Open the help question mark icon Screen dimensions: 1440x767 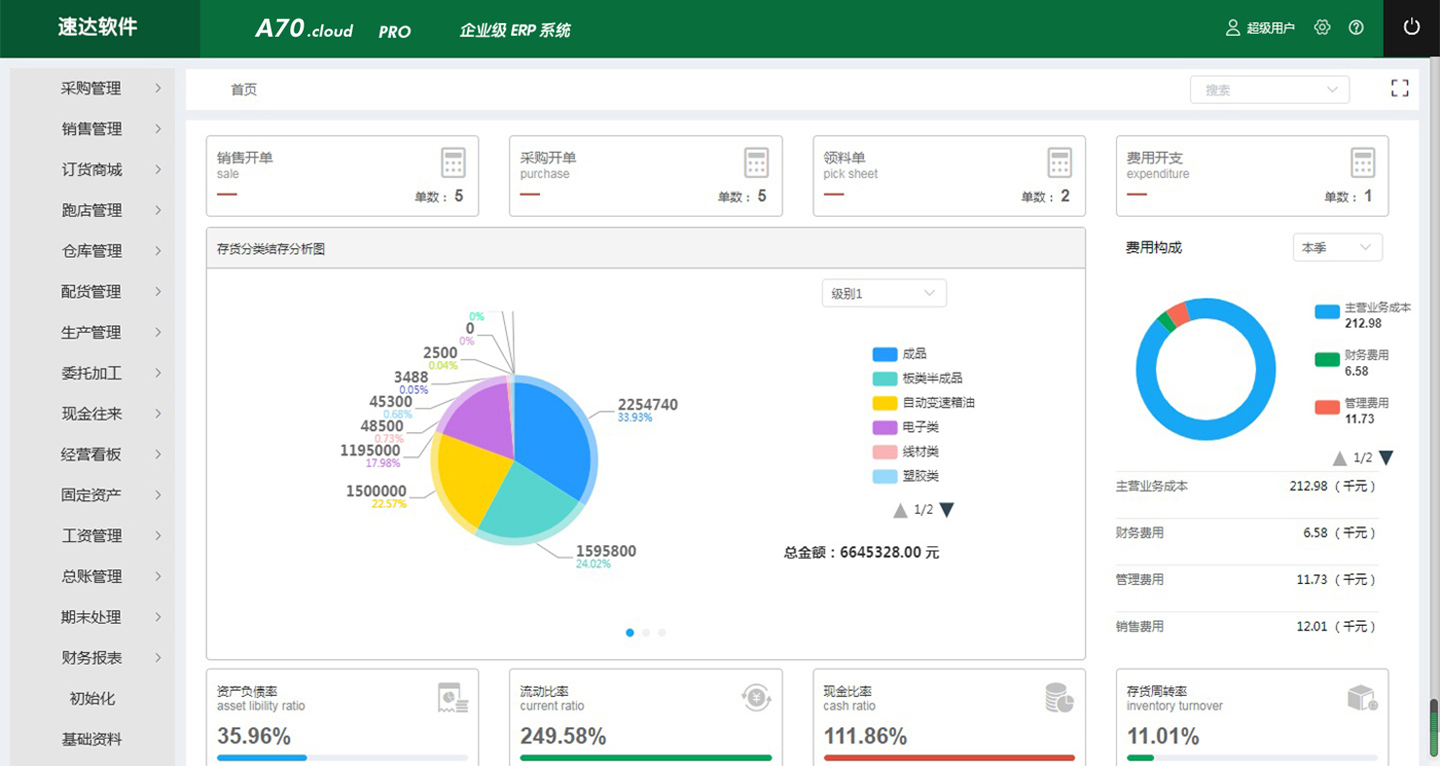[x=1357, y=27]
